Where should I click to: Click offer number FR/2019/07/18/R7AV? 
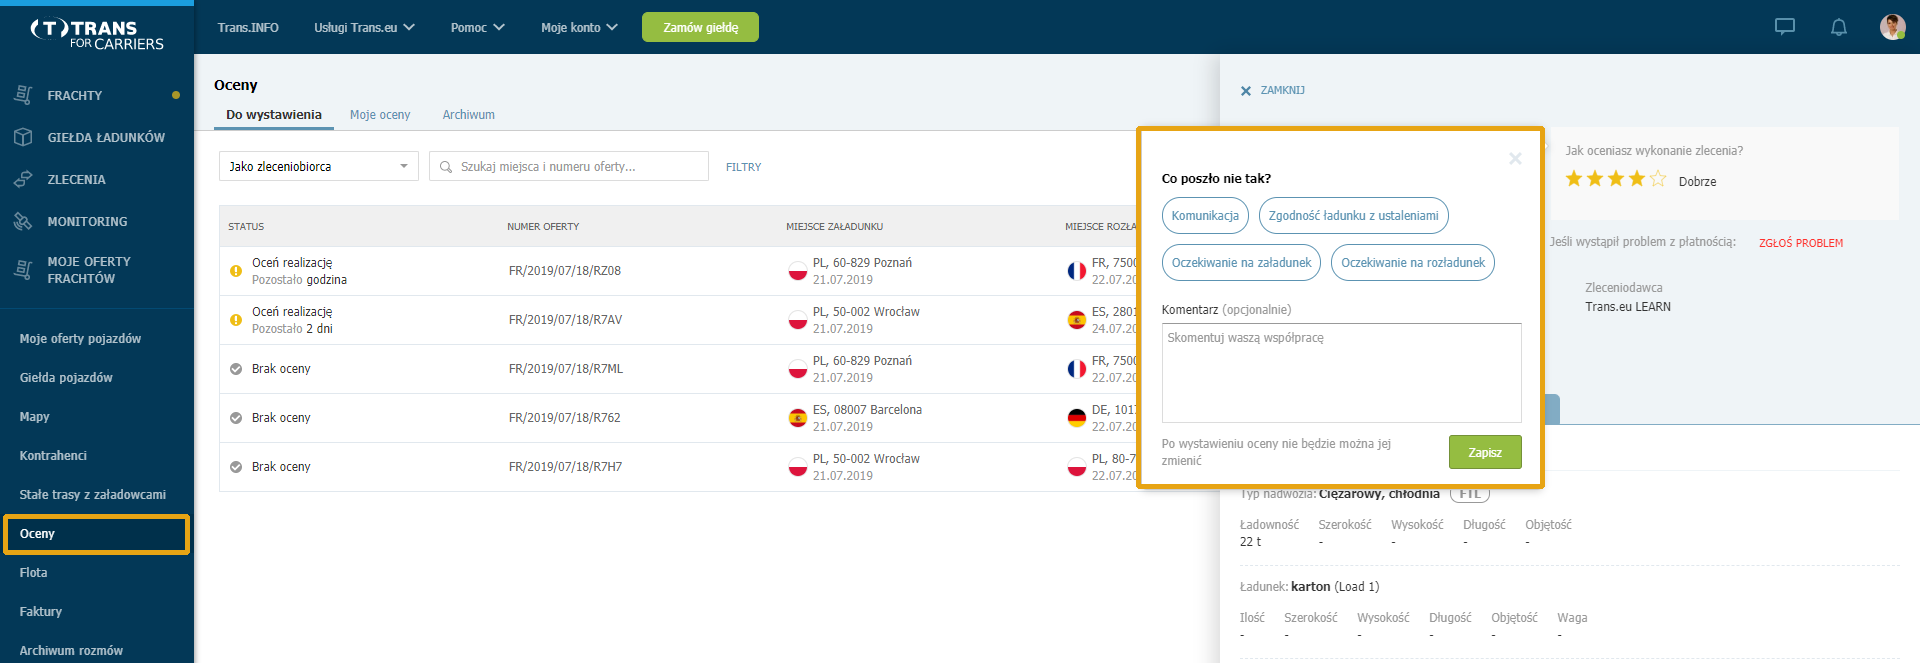coord(565,320)
